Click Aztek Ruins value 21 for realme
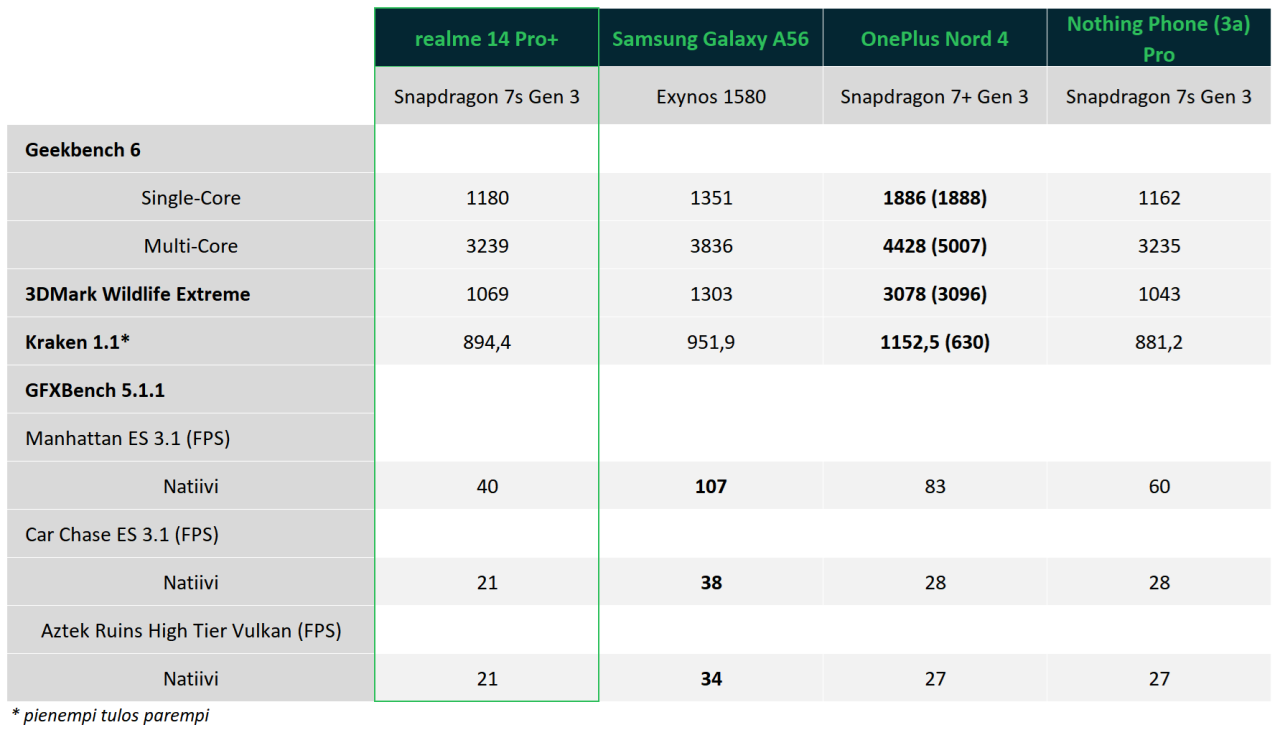Viewport: 1280px width, 730px height. point(487,678)
